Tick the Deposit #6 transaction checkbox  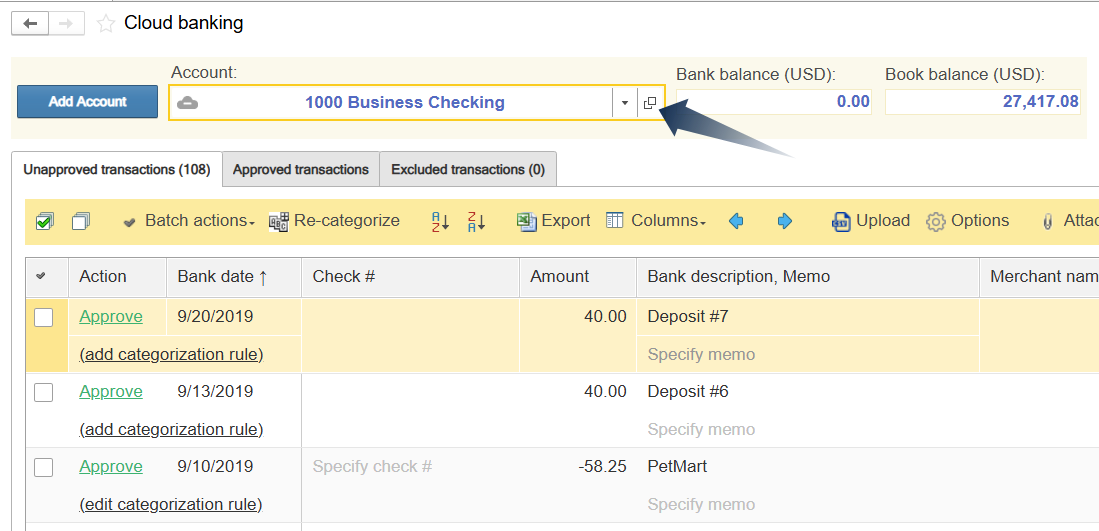[44, 392]
